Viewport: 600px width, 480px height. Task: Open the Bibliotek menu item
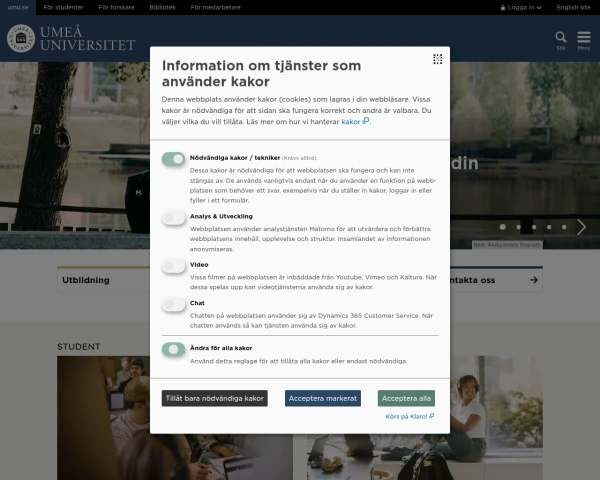163,7
